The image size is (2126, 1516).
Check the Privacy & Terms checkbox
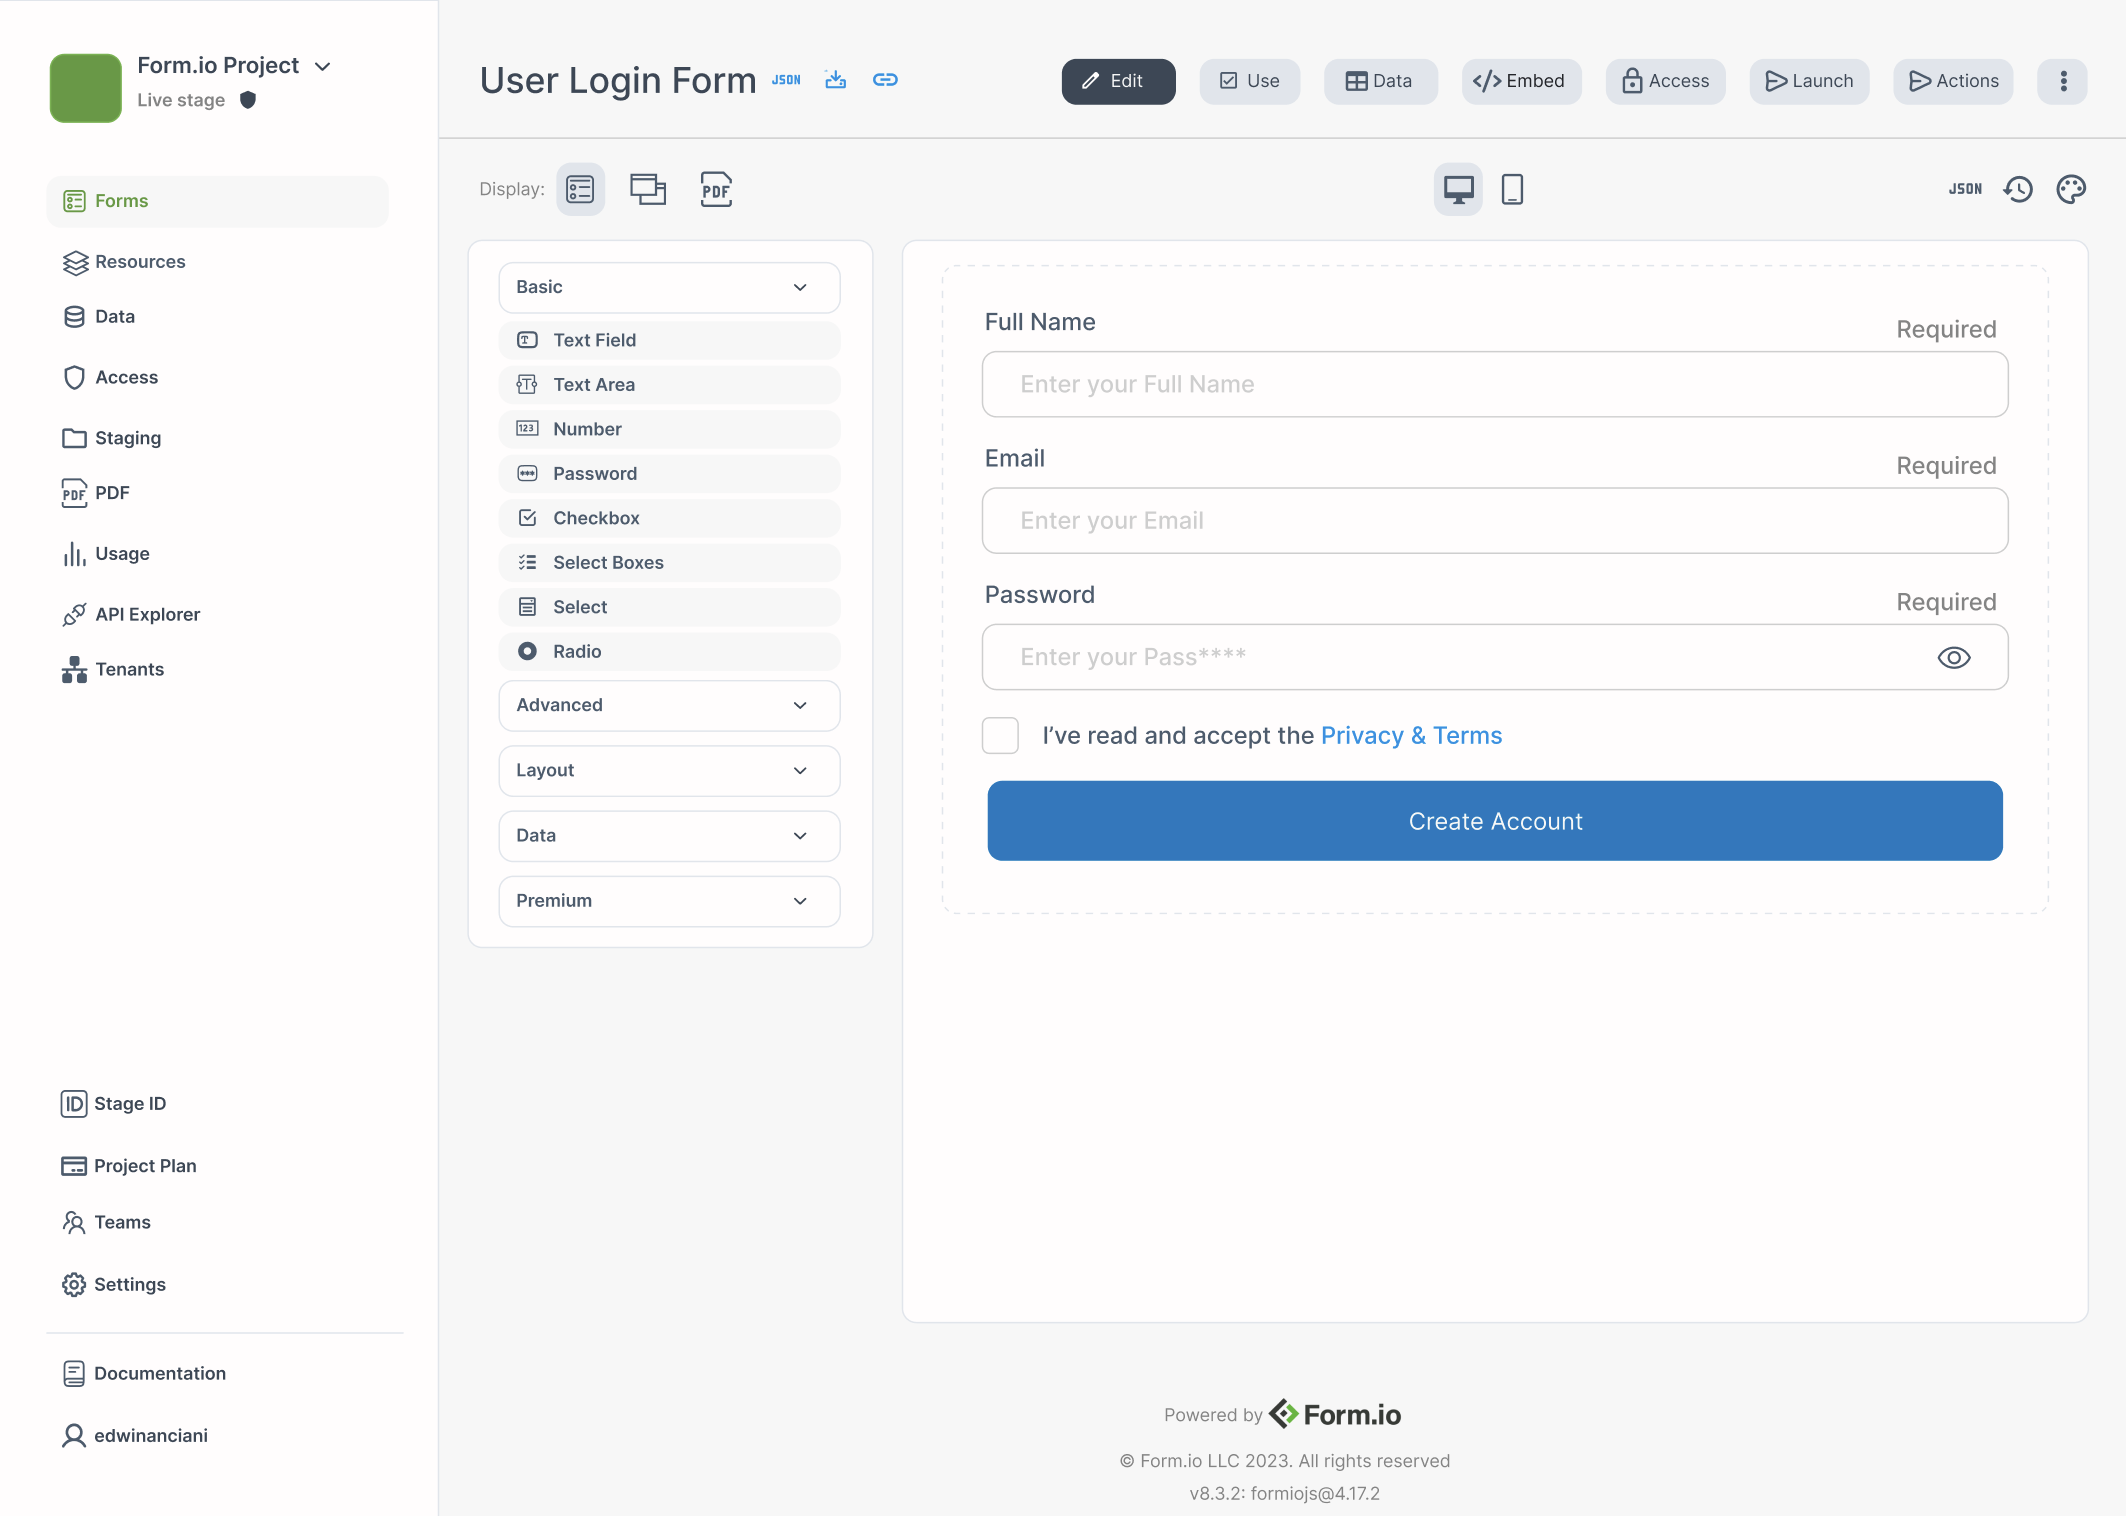point(1000,735)
